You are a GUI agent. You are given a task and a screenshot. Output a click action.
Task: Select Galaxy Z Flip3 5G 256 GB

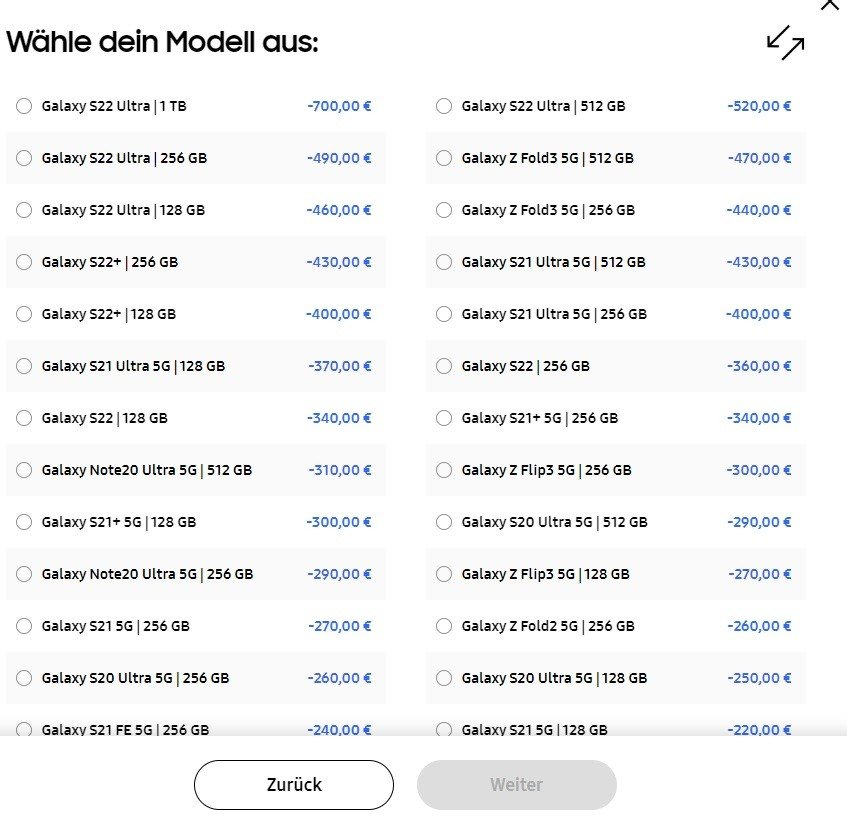(444, 470)
